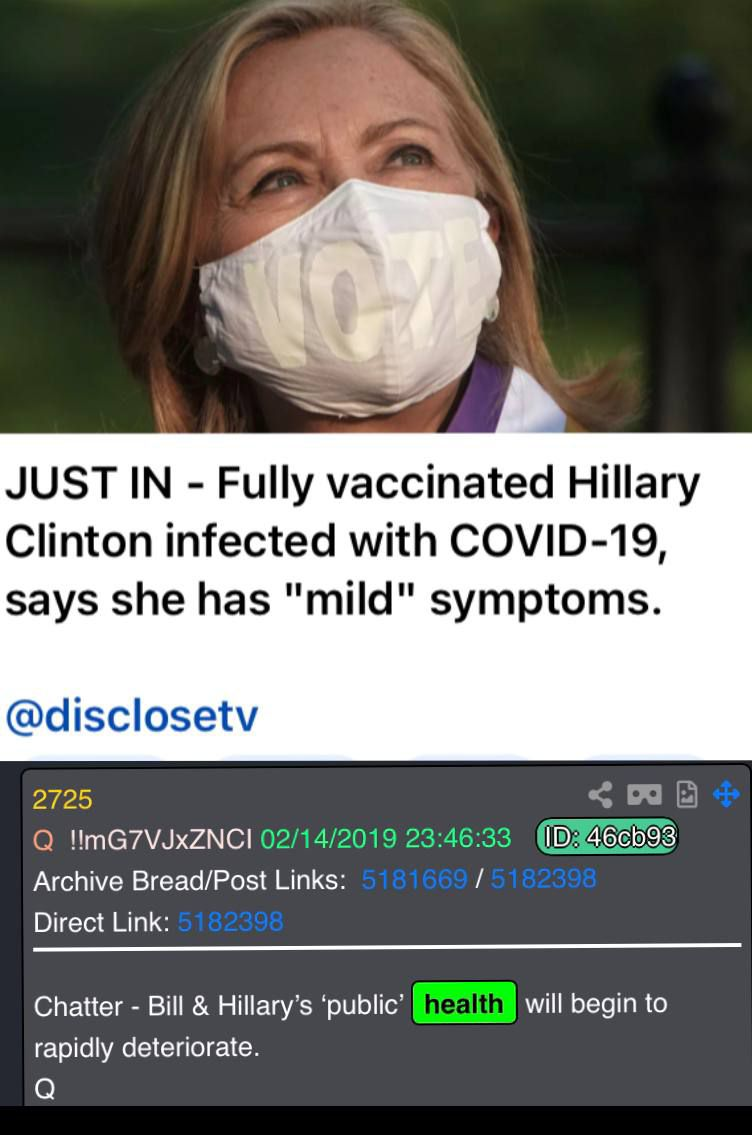Click the 'Direct Link:' label
The image size is (752, 1135).
point(101,922)
